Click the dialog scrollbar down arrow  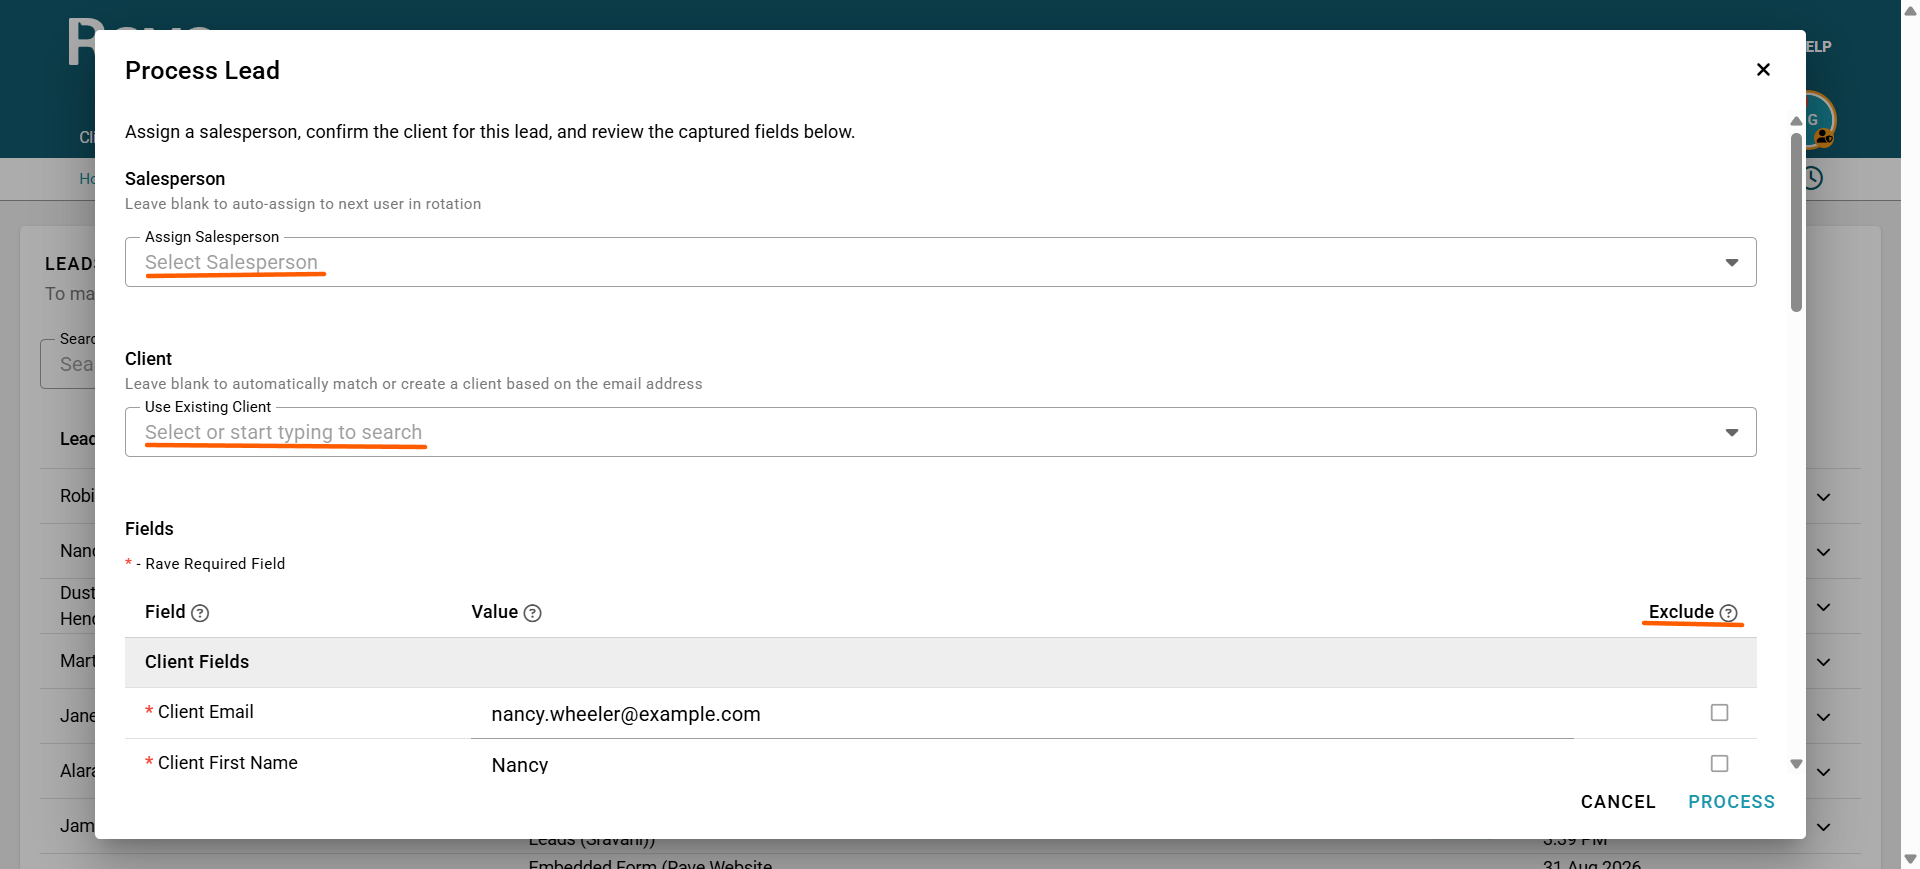tap(1796, 764)
